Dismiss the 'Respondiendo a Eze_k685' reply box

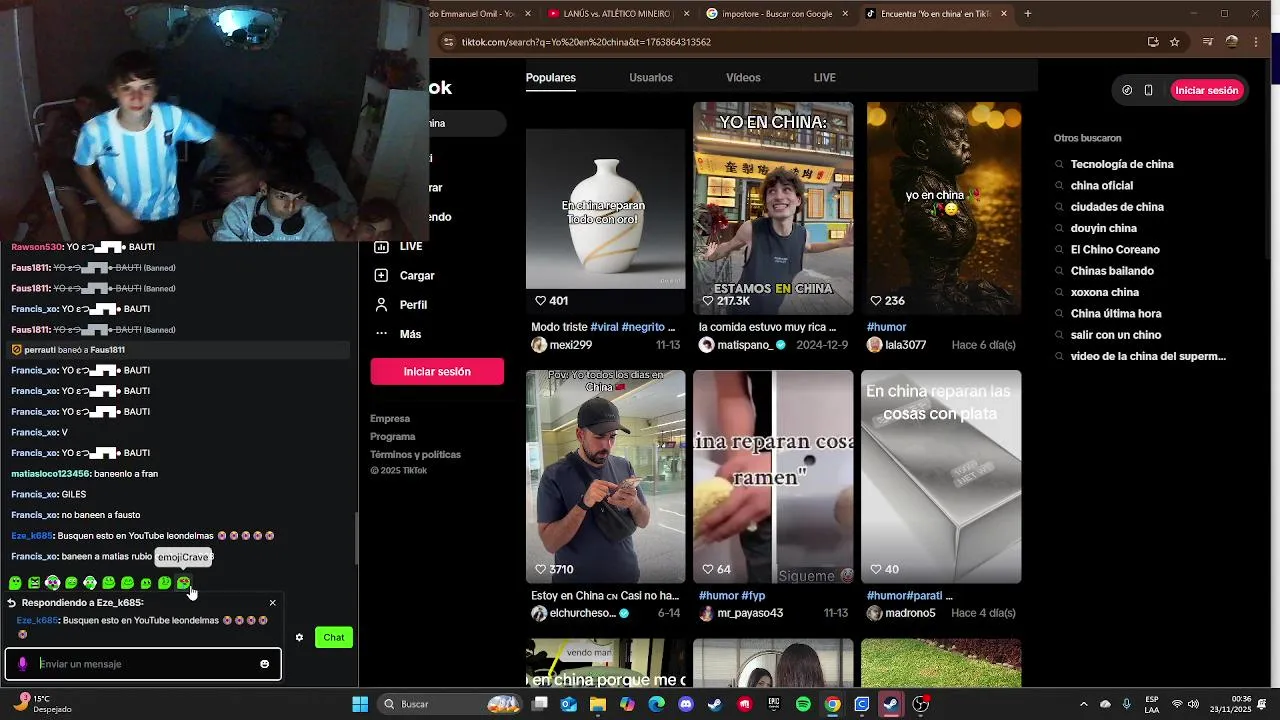click(x=272, y=603)
